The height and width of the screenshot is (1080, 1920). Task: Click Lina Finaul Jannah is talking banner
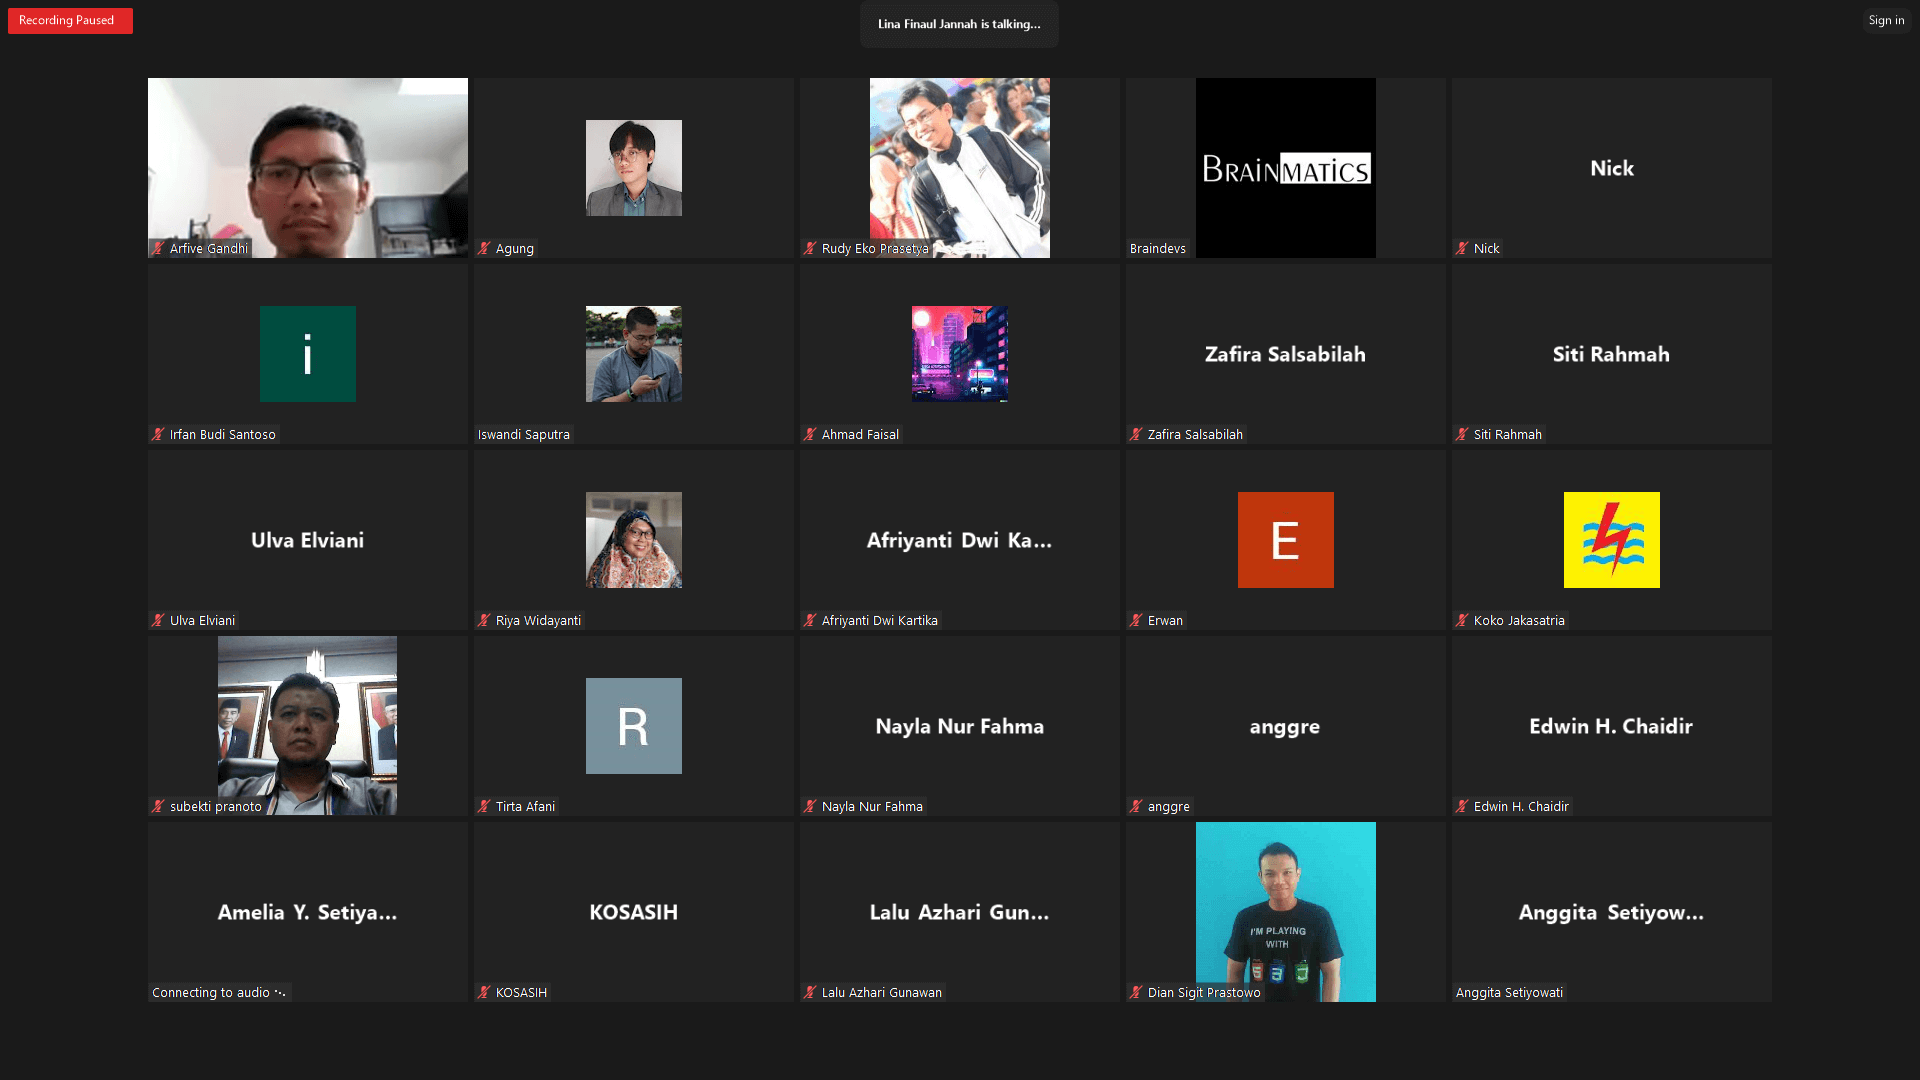pos(959,24)
